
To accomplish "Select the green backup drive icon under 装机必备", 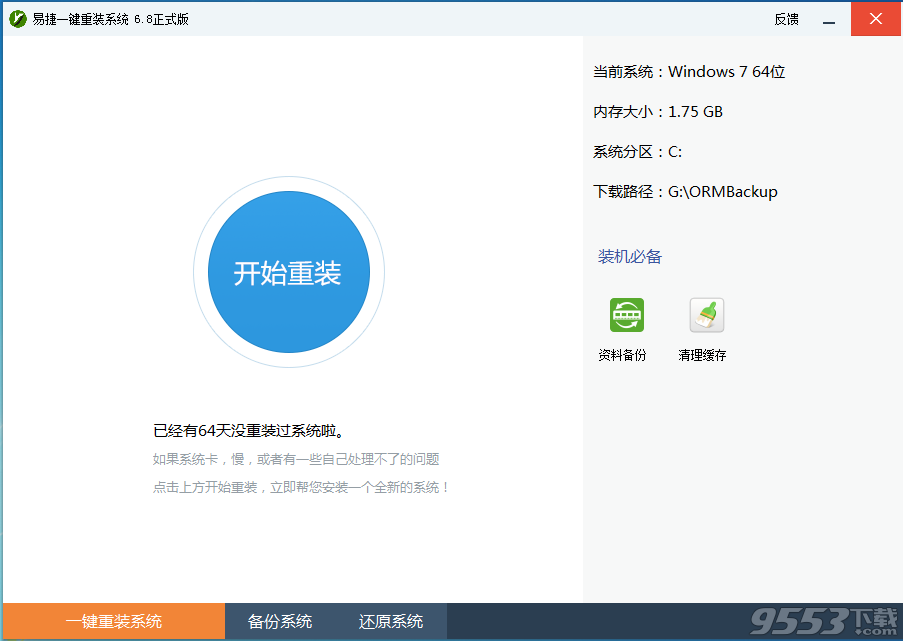I will pos(627,314).
